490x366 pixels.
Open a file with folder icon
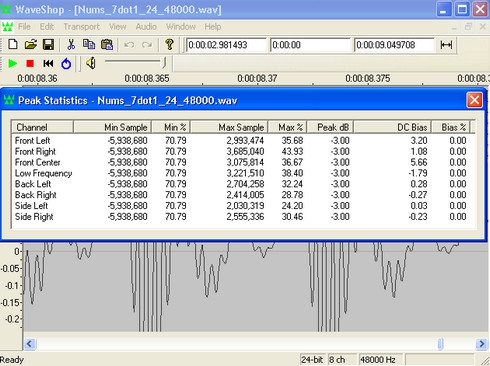31,44
